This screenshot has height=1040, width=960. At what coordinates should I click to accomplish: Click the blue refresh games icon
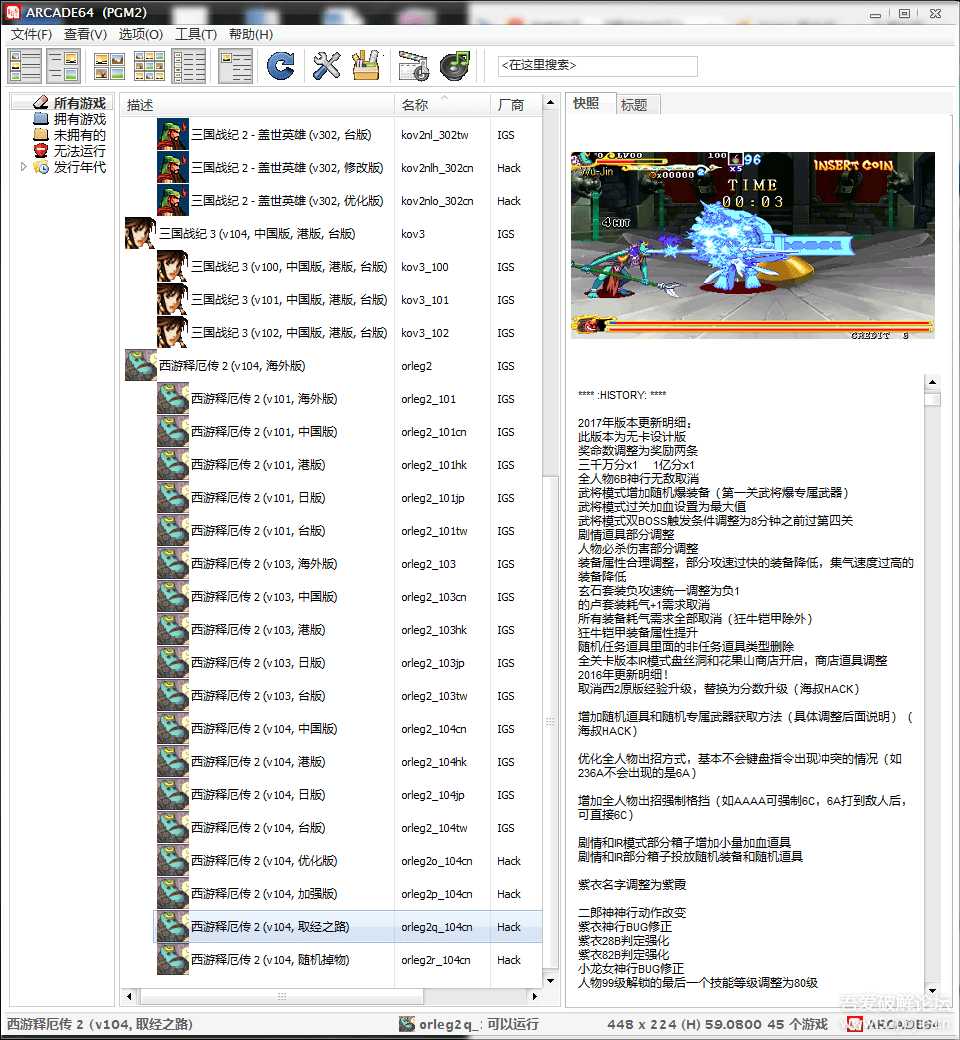pyautogui.click(x=281, y=65)
